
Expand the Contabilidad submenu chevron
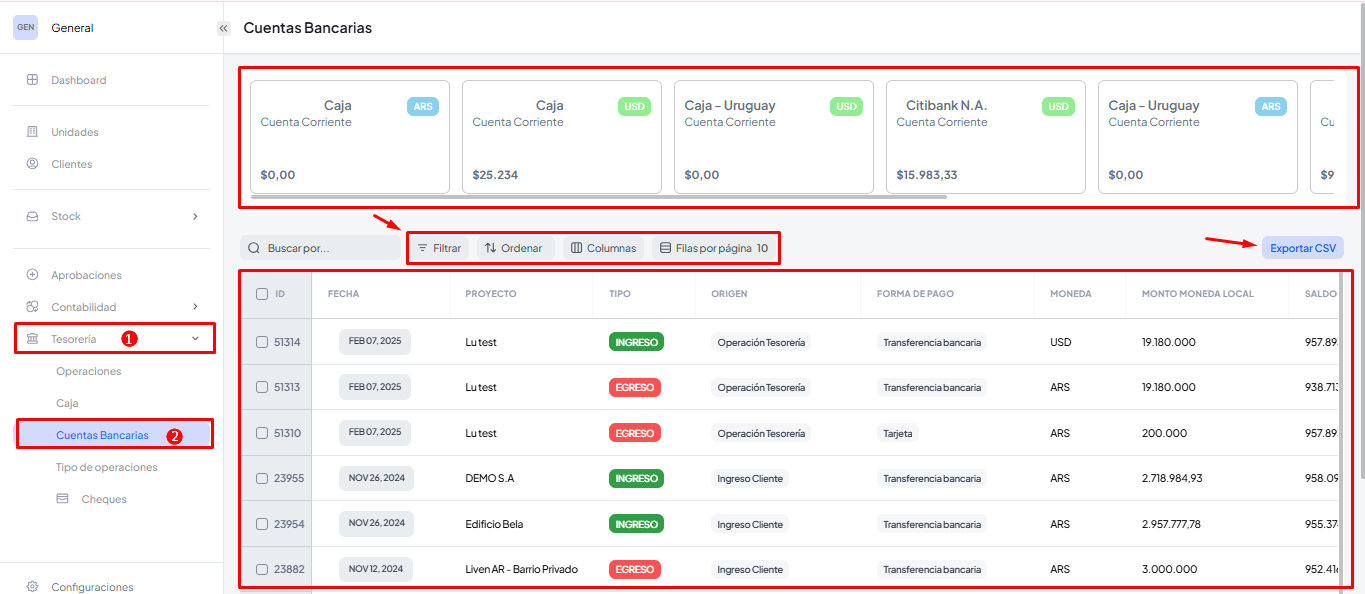(195, 307)
